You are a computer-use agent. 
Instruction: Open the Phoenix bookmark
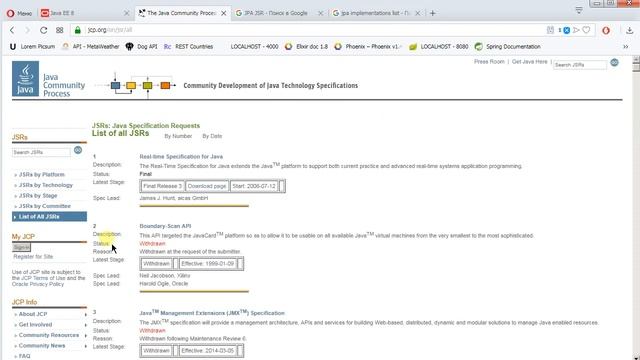pyautogui.click(x=367, y=47)
